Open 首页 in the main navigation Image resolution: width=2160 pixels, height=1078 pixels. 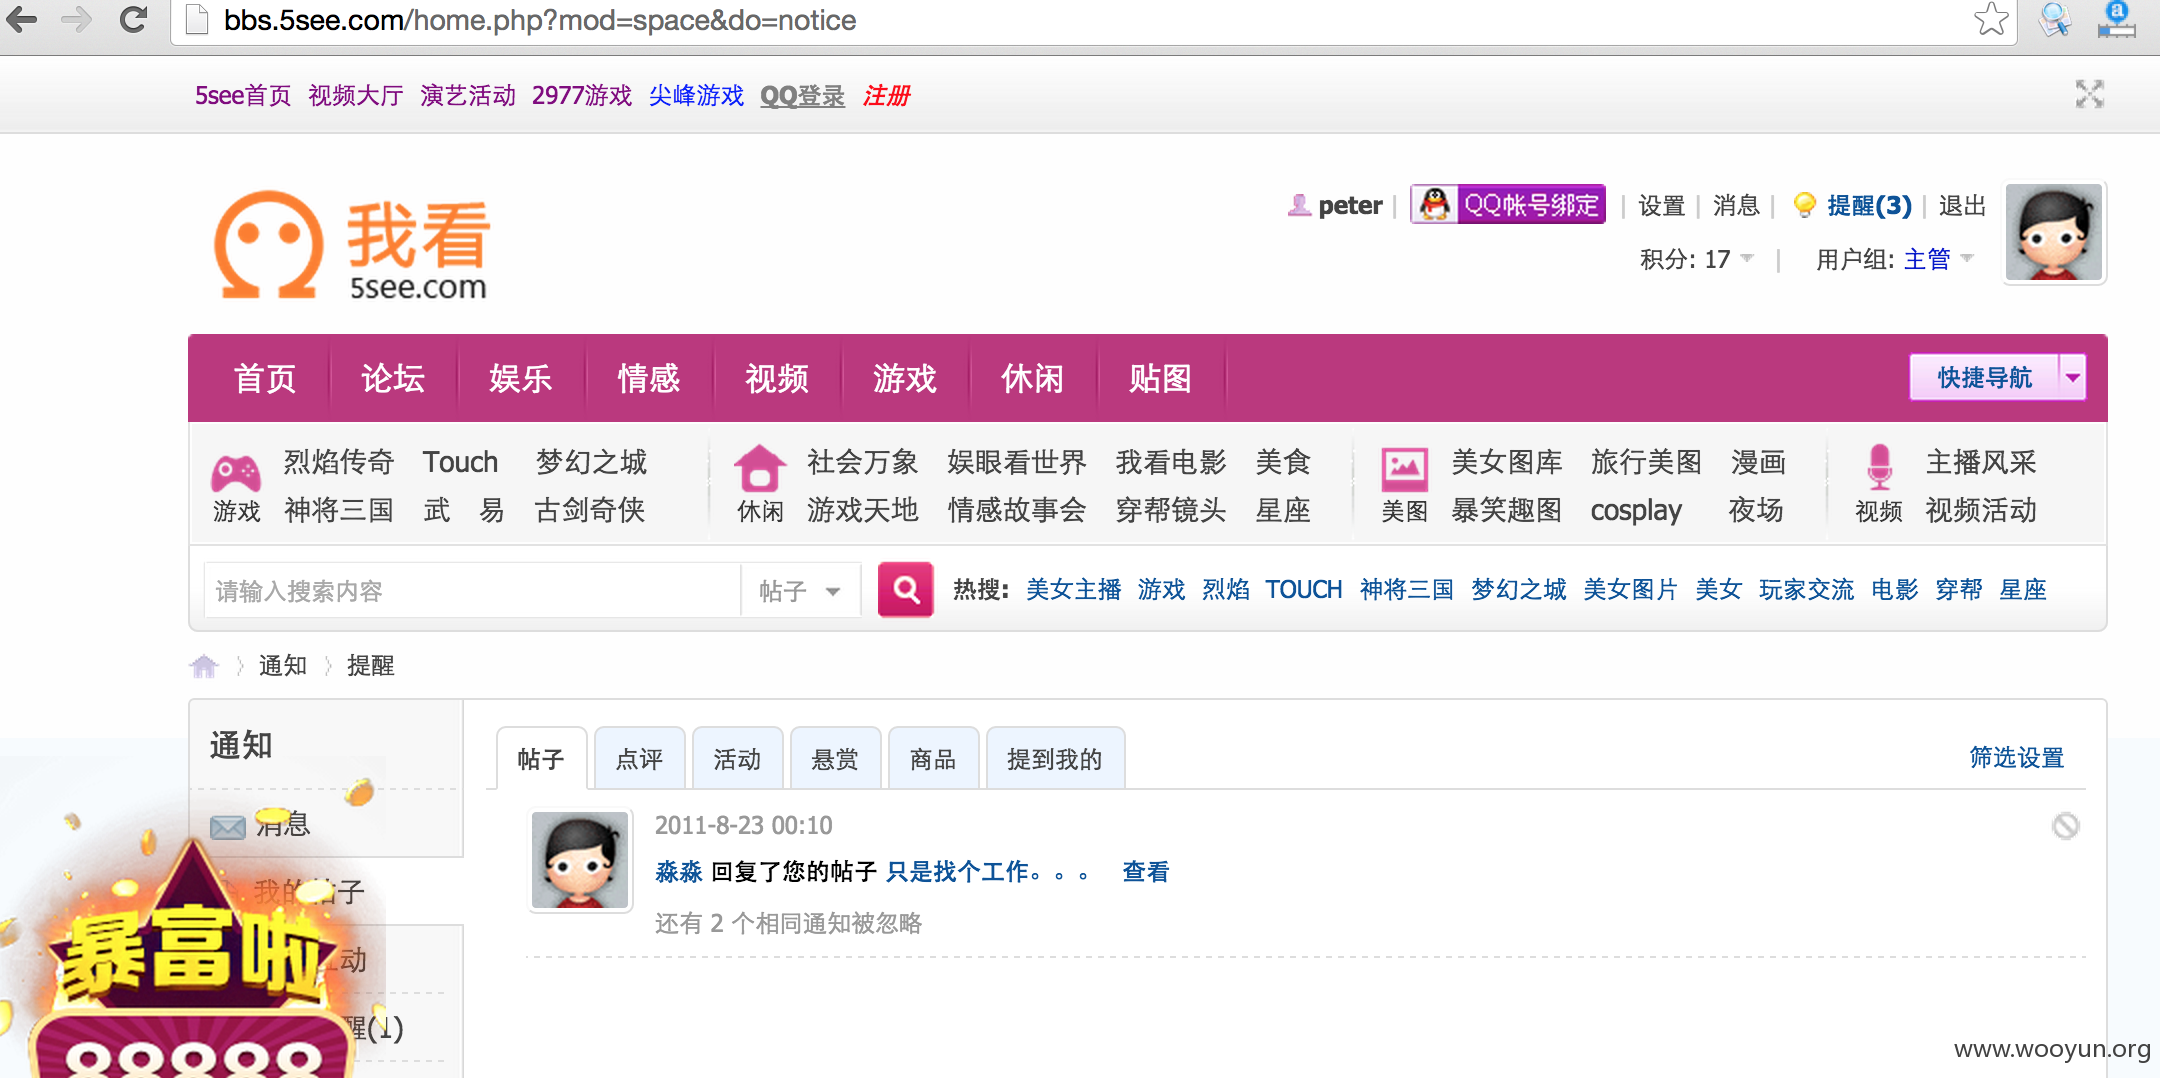point(265,378)
